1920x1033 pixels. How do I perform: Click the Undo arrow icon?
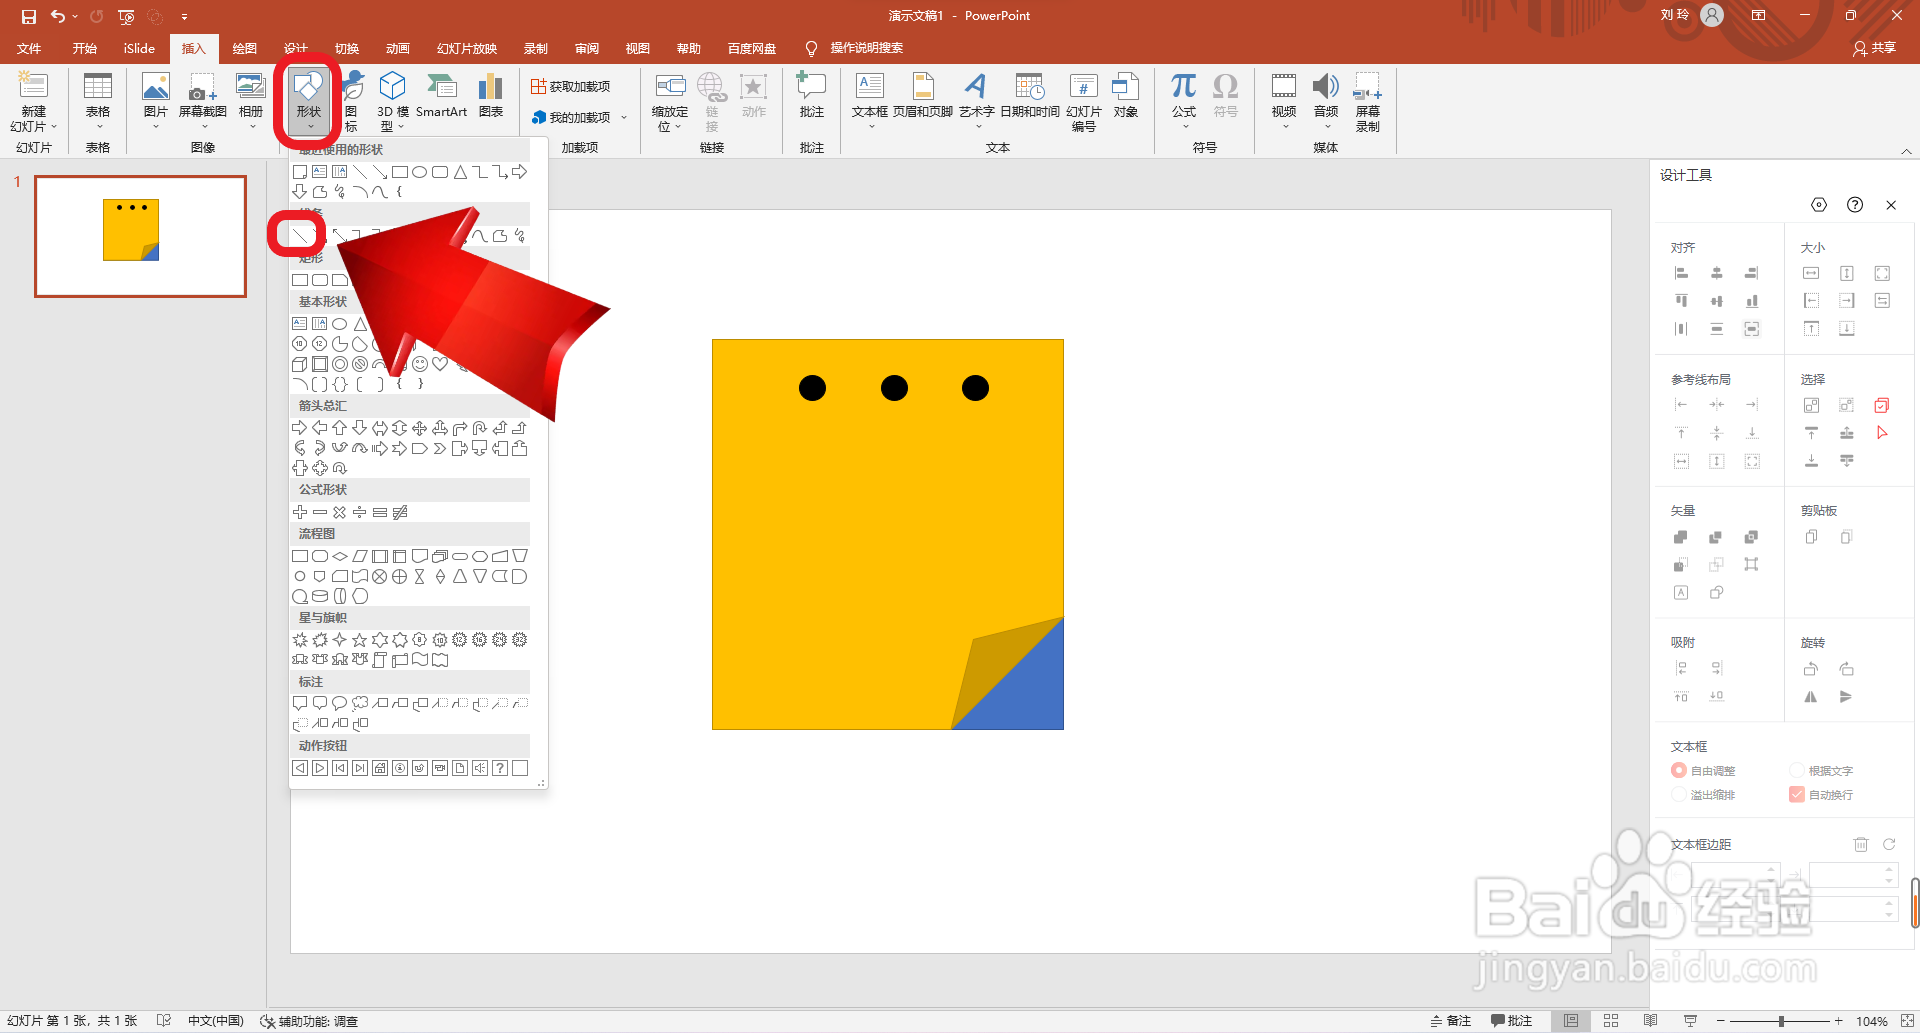[x=58, y=16]
